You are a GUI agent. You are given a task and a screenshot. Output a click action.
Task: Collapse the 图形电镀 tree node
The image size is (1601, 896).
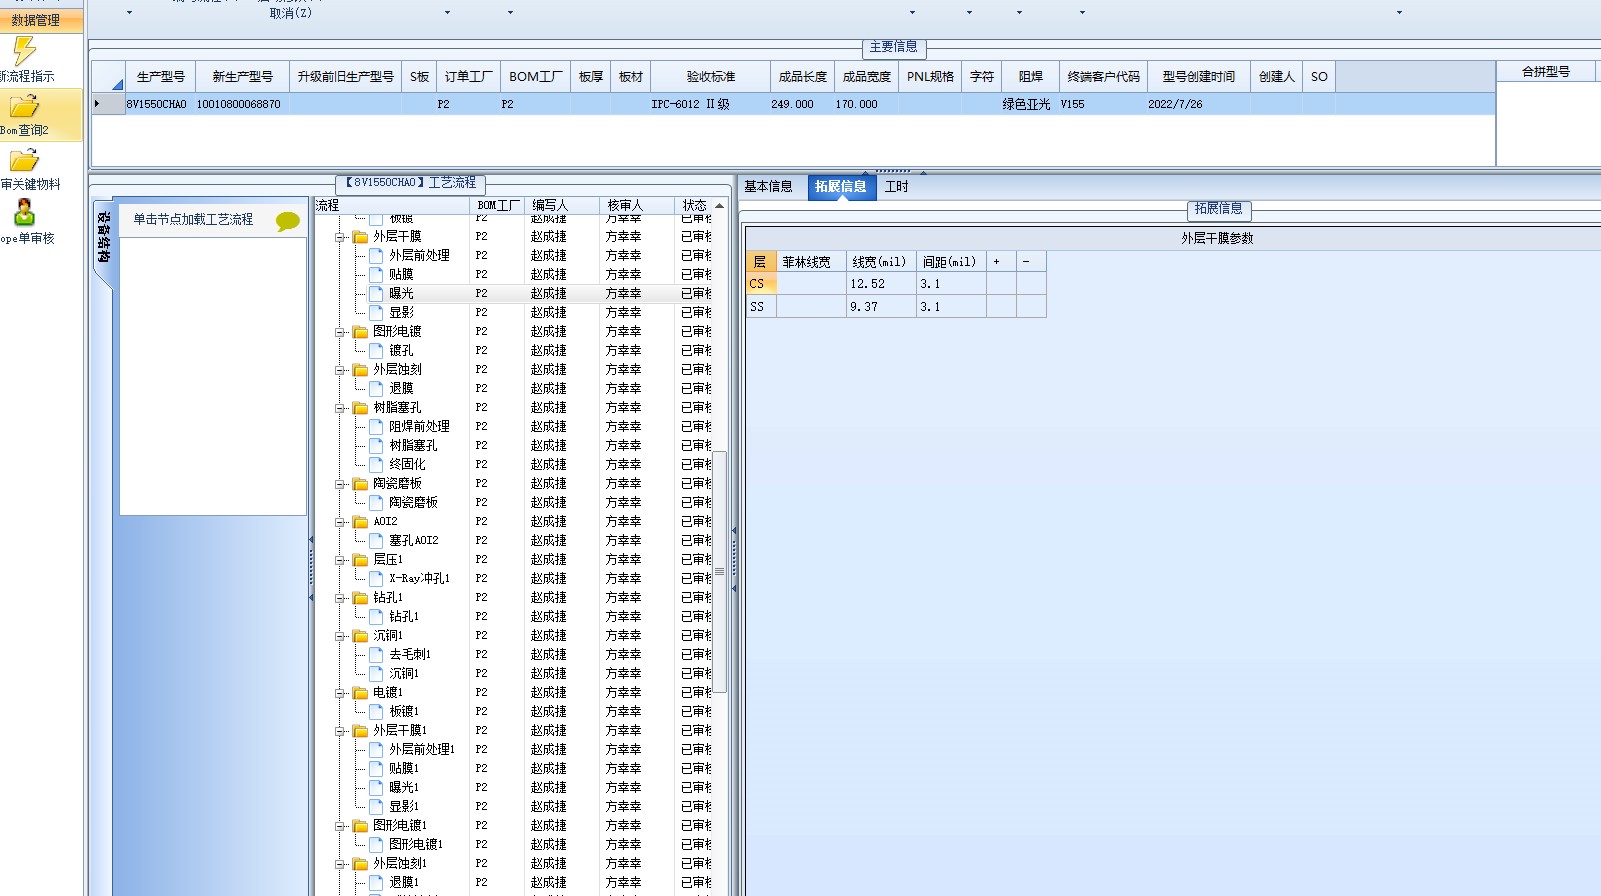coord(340,332)
